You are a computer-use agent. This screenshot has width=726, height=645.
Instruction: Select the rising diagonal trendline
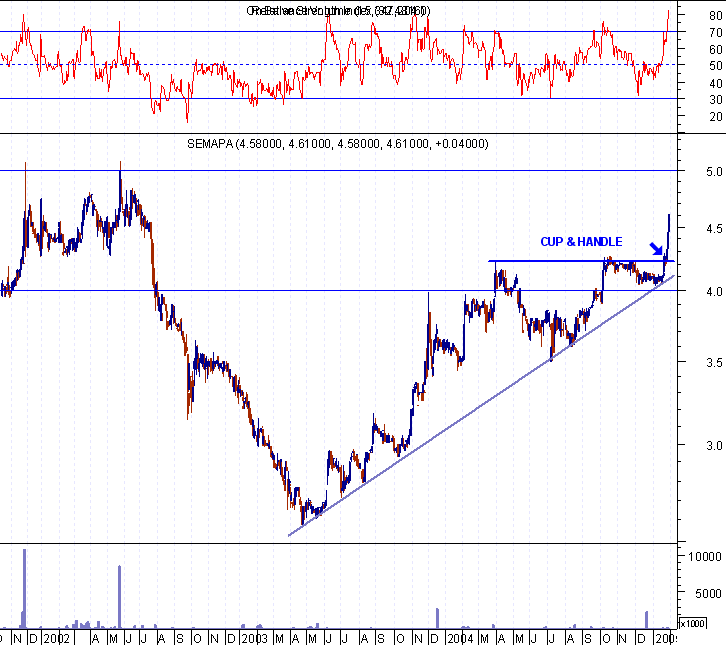point(481,406)
